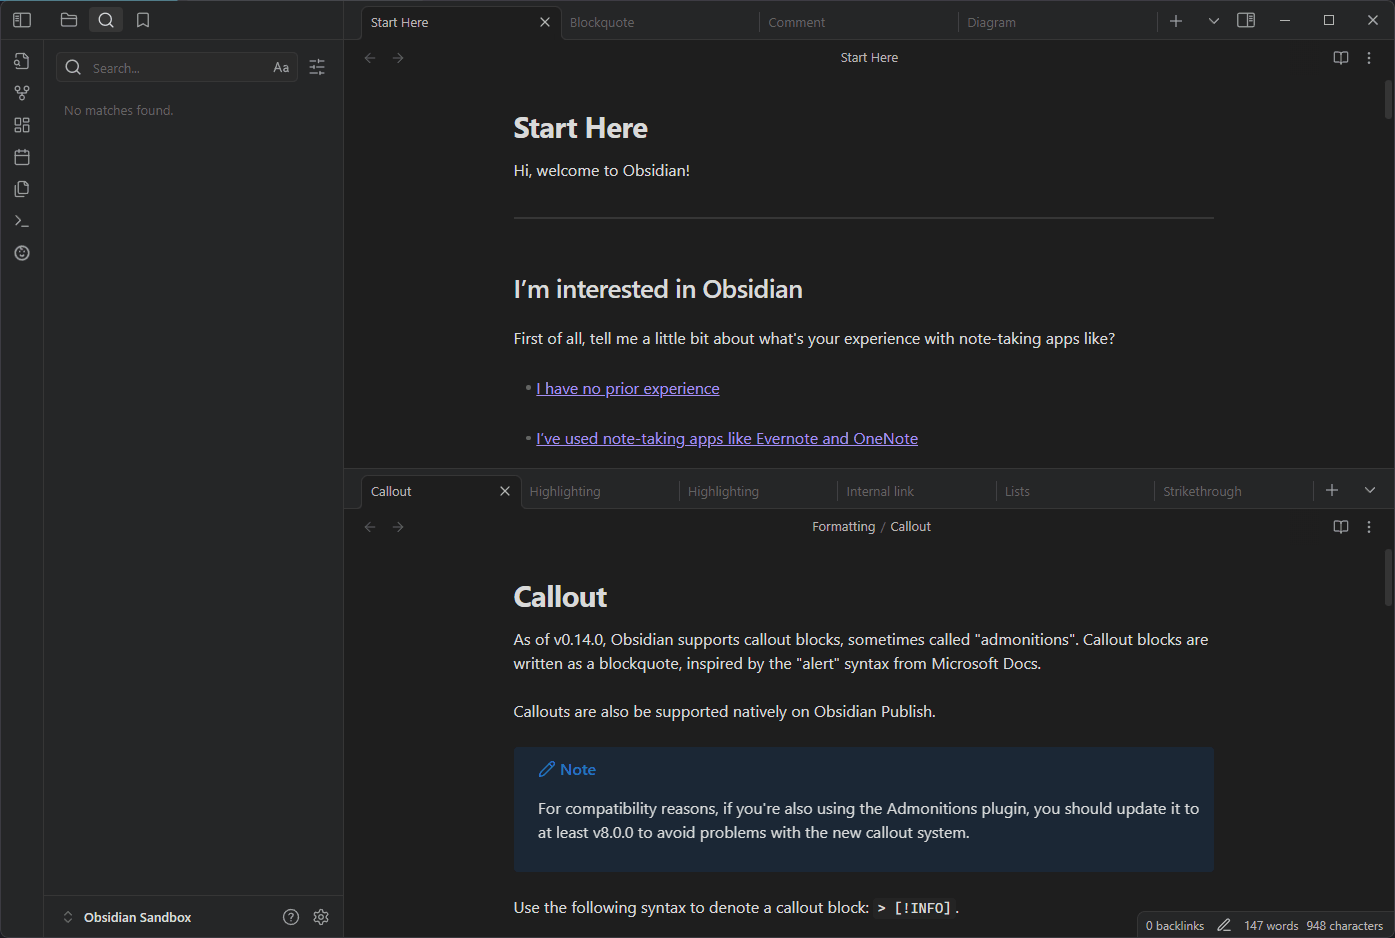Toggle the search settings filter icon
1395x938 pixels.
point(317,67)
